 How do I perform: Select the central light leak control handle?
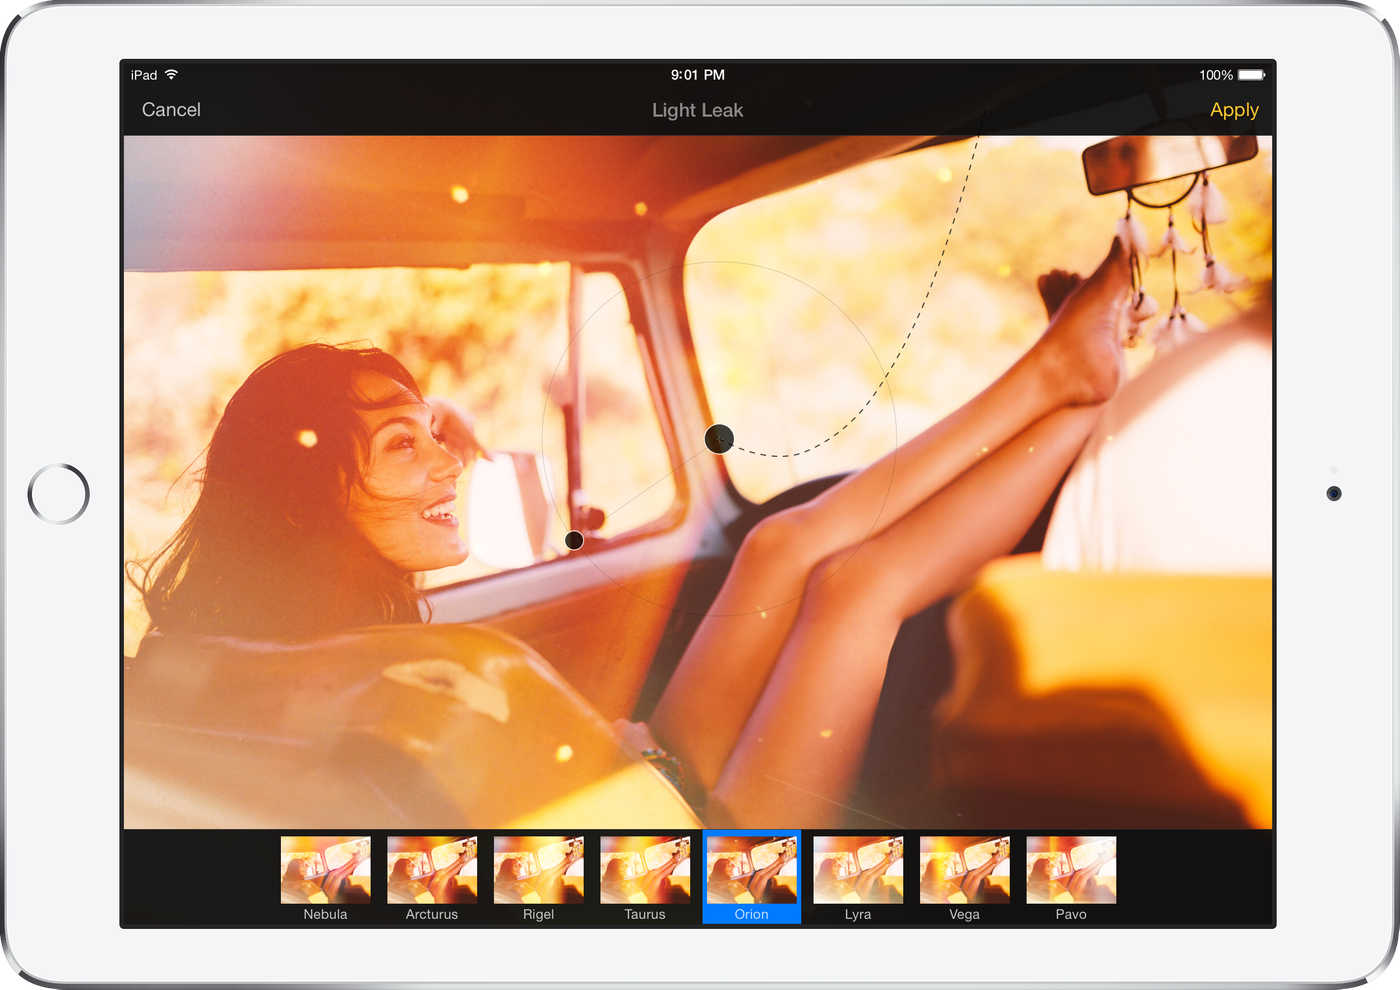(719, 439)
